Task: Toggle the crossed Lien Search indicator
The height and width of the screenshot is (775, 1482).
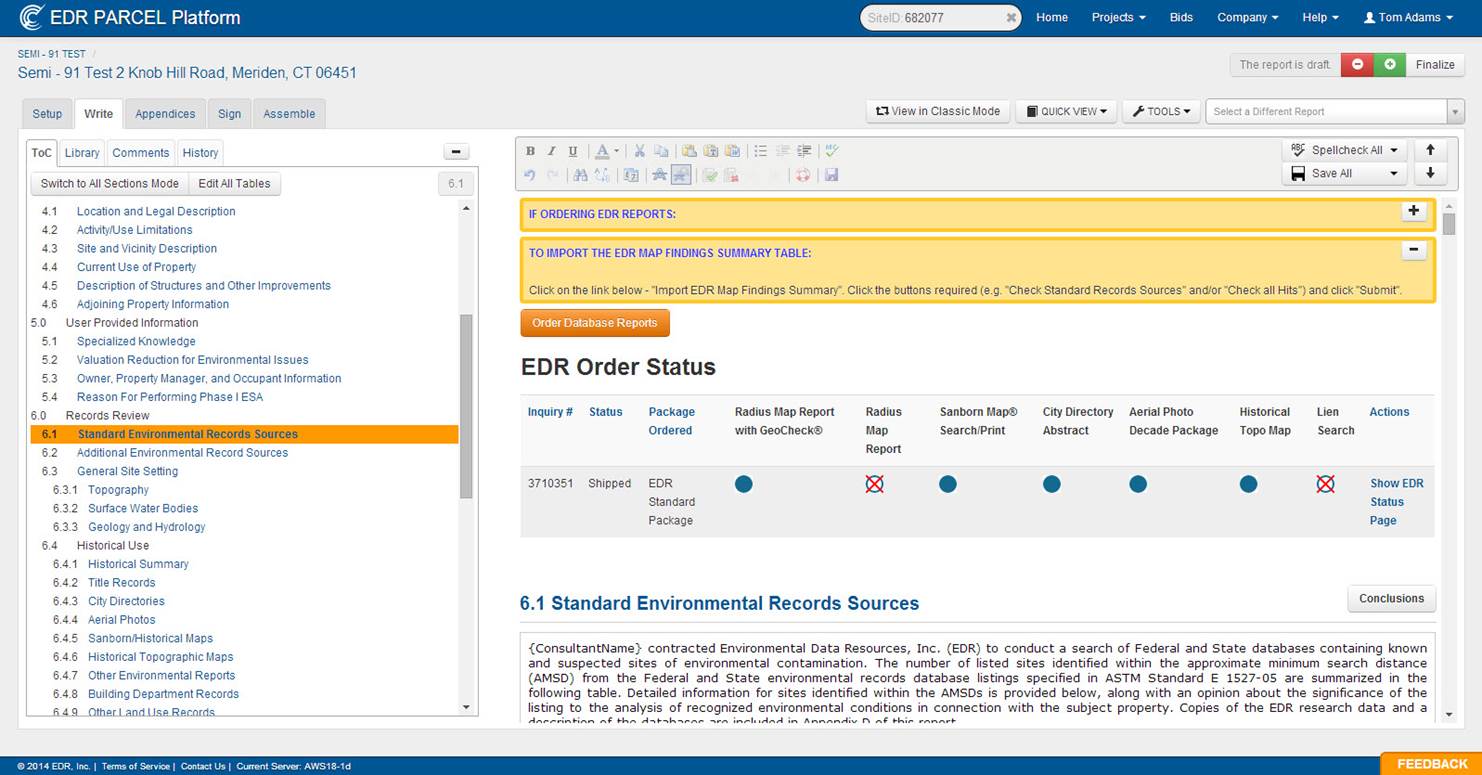Action: pyautogui.click(x=1325, y=484)
